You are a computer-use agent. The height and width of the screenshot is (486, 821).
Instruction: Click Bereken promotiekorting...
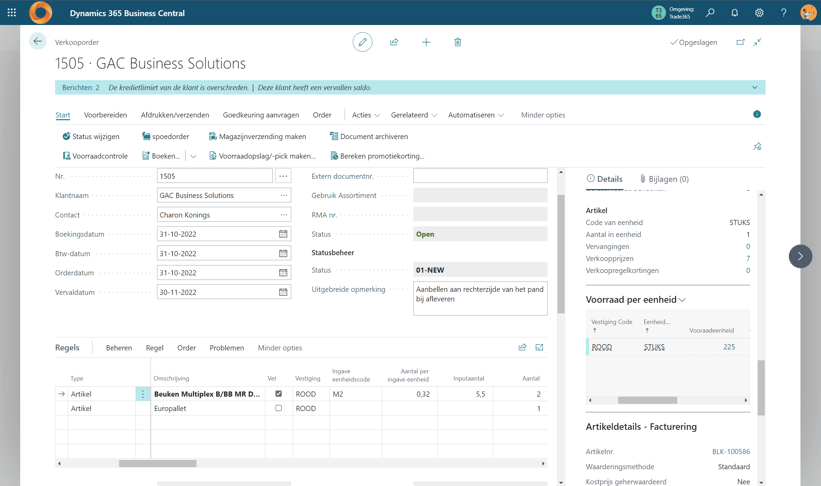coord(378,156)
